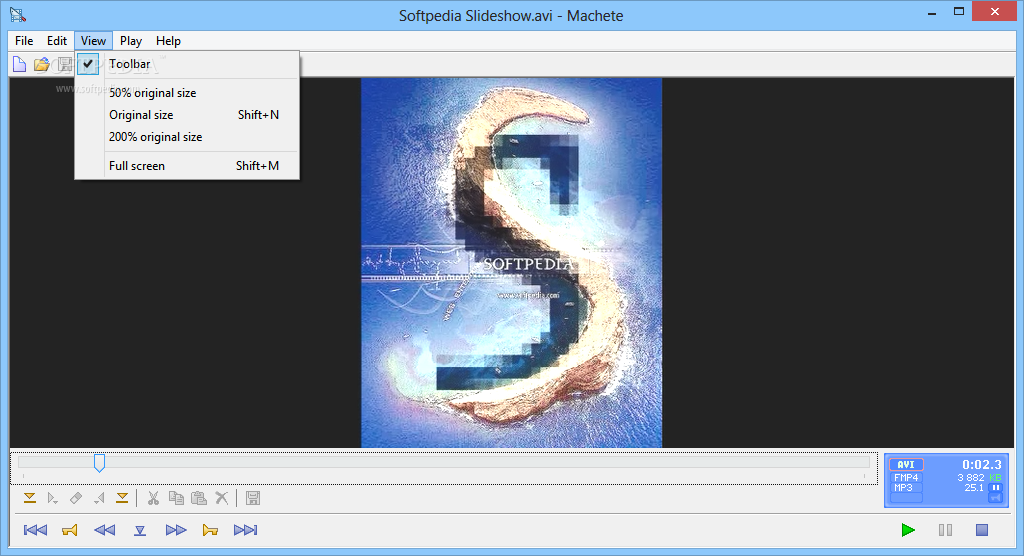The height and width of the screenshot is (556, 1024).
Task: Click the MP3 audio codec label
Action: [x=903, y=487]
